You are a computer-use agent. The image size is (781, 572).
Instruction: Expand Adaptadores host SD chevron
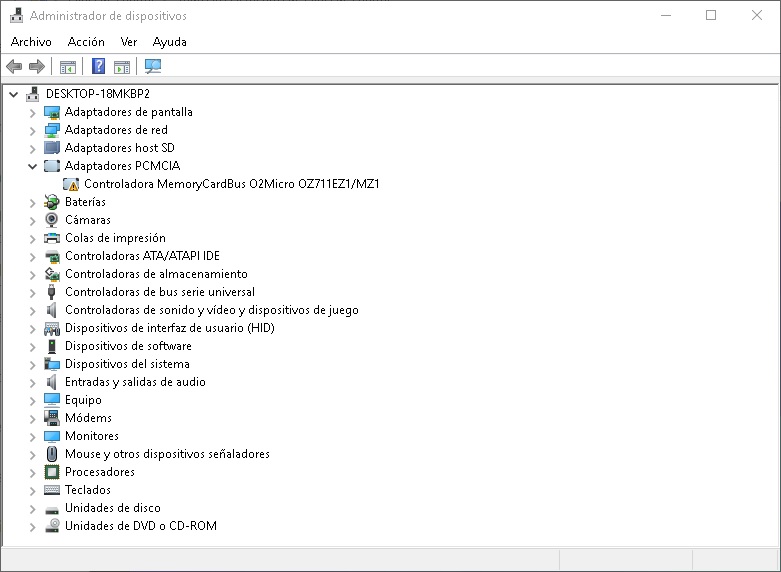[32, 148]
